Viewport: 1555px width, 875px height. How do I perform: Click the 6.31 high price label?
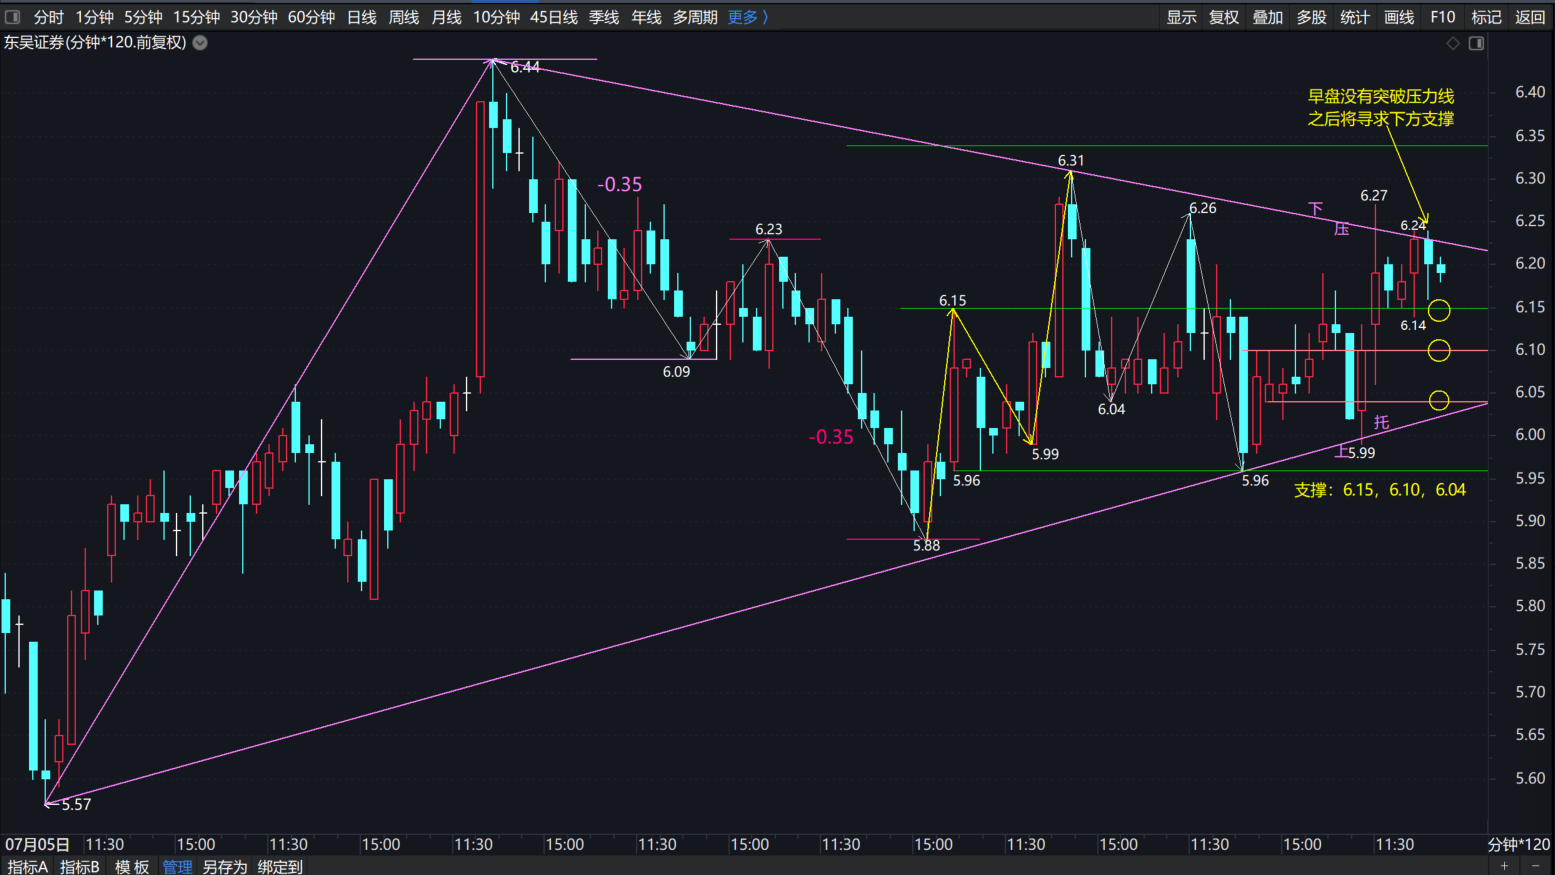pyautogui.click(x=1071, y=160)
